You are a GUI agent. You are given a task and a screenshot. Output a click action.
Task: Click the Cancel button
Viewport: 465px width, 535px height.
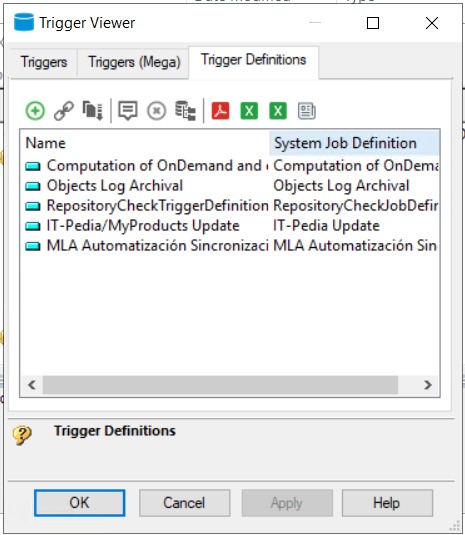184,503
